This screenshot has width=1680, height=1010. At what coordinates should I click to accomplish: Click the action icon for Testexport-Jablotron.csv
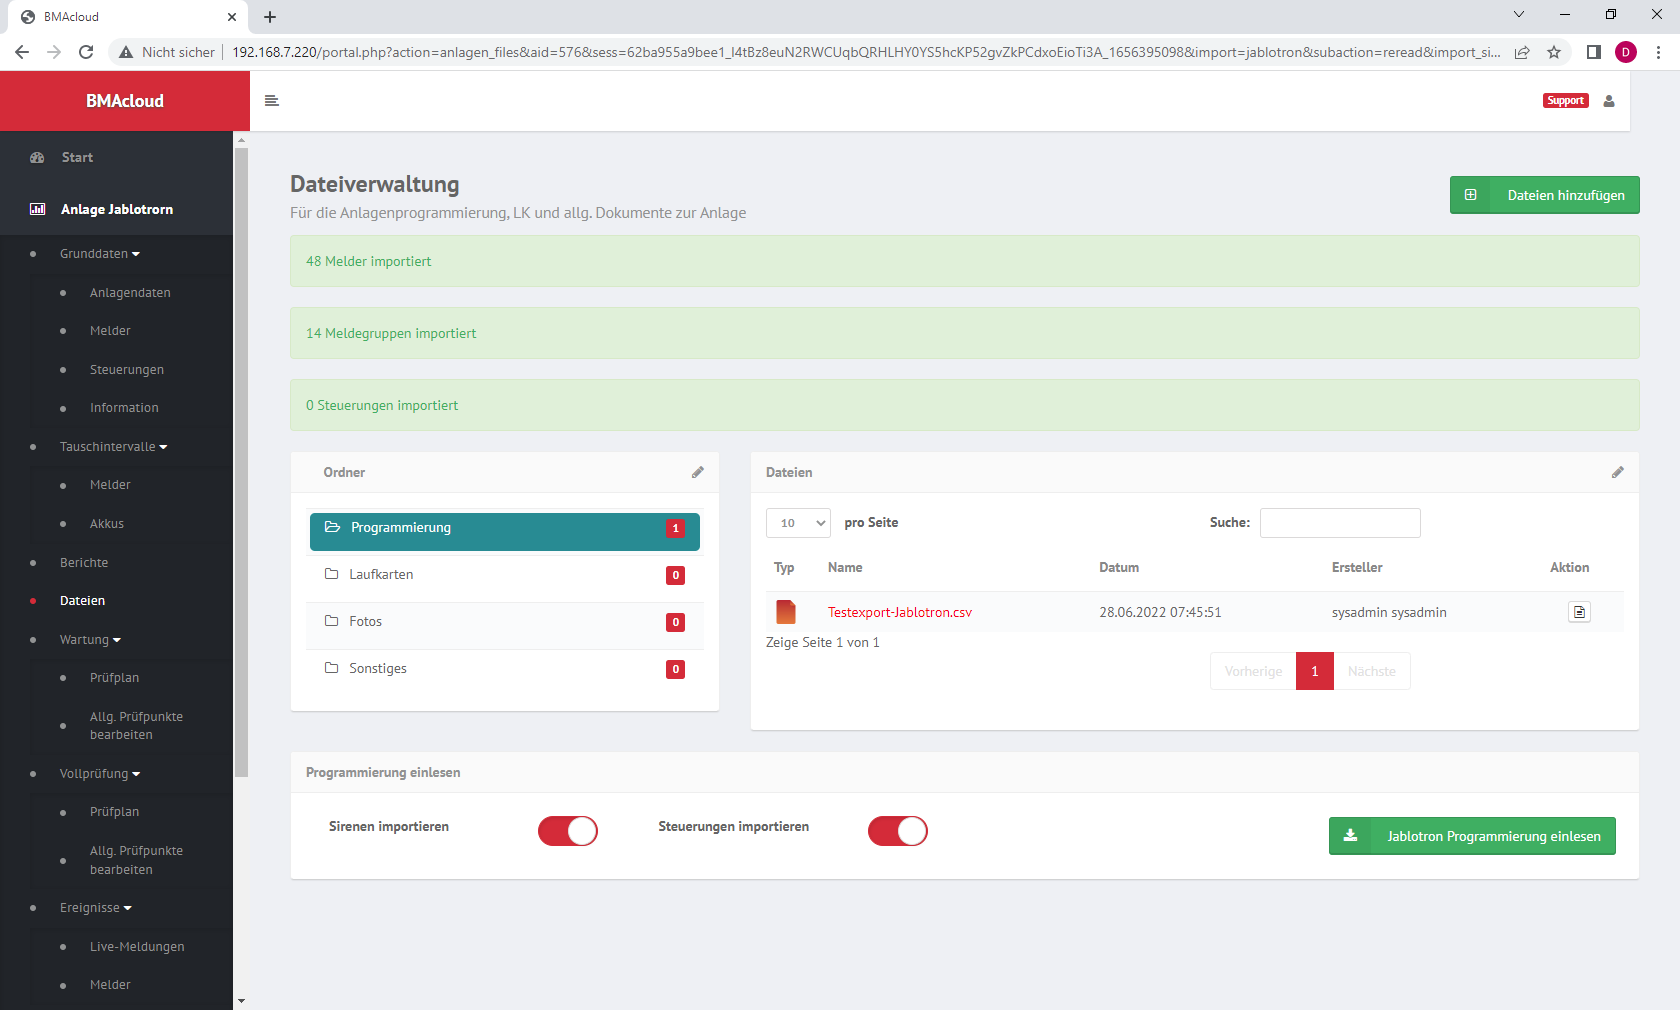[x=1579, y=612]
